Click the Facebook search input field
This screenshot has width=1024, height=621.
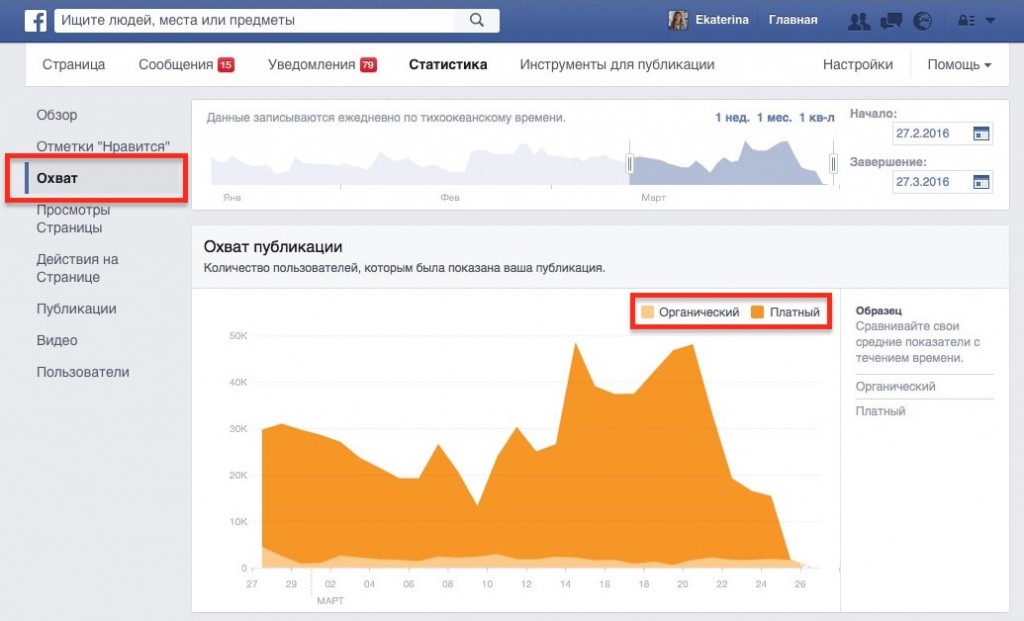click(255, 20)
